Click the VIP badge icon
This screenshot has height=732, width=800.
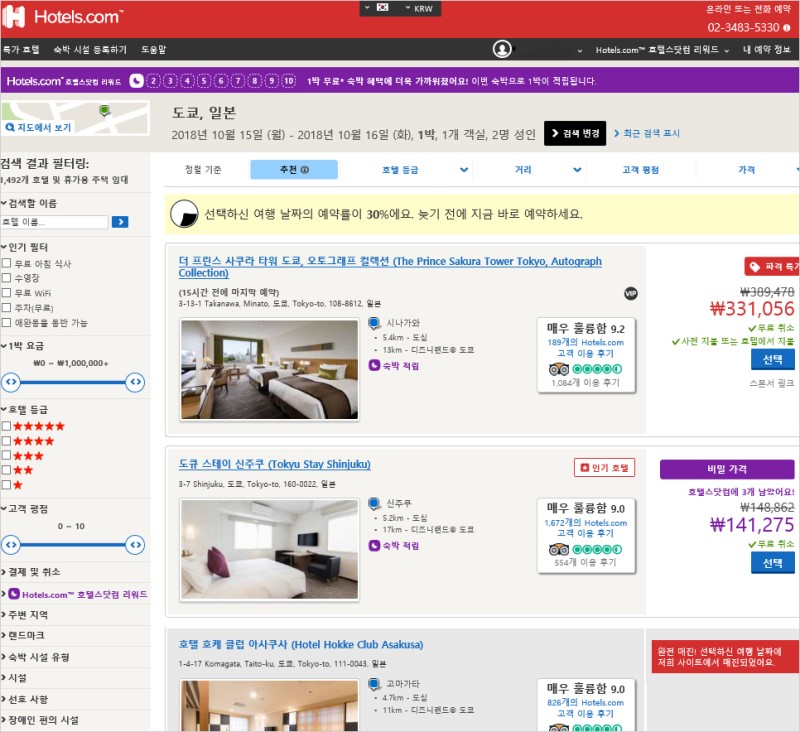[631, 293]
